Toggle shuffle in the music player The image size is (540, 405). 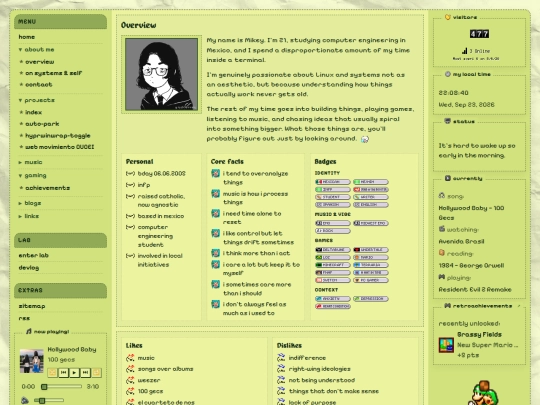[52, 372]
